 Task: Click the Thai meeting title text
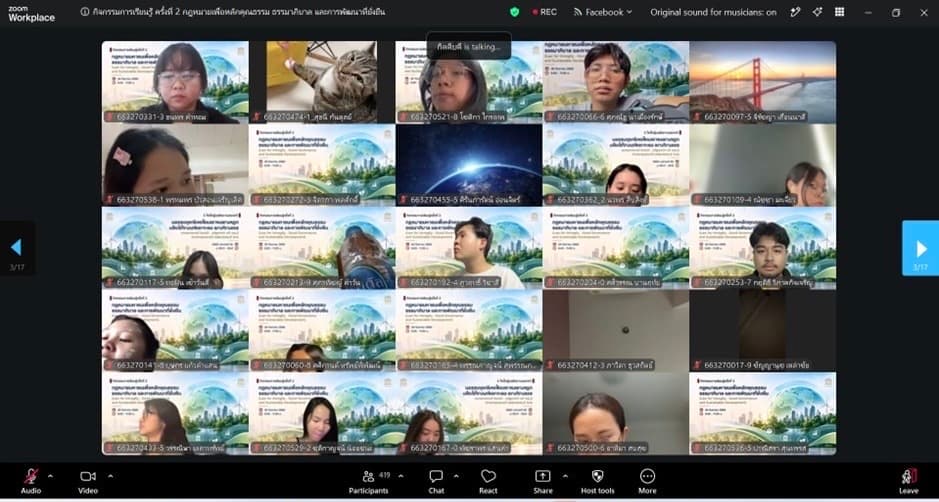[x=239, y=12]
